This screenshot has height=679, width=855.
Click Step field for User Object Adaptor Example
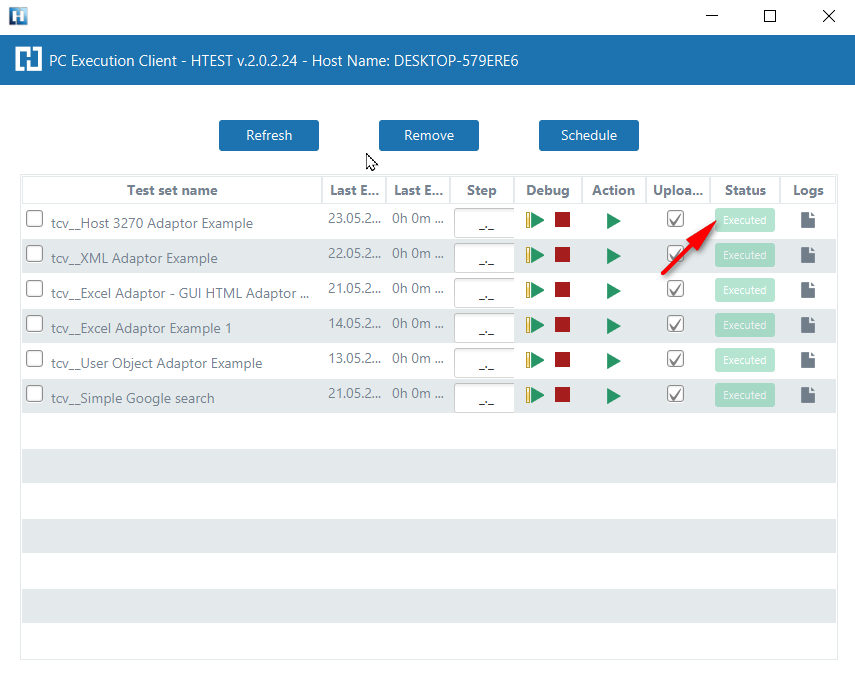pyautogui.click(x=484, y=364)
